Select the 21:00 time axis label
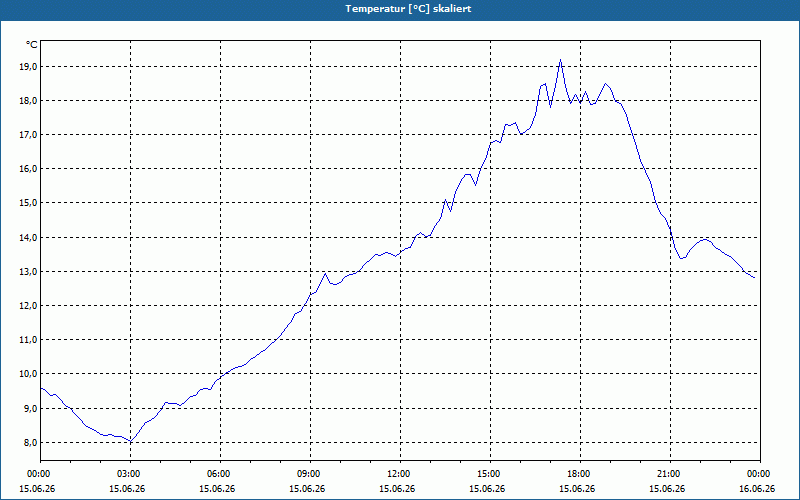Image resolution: width=800 pixels, height=500 pixels. pyautogui.click(x=670, y=474)
